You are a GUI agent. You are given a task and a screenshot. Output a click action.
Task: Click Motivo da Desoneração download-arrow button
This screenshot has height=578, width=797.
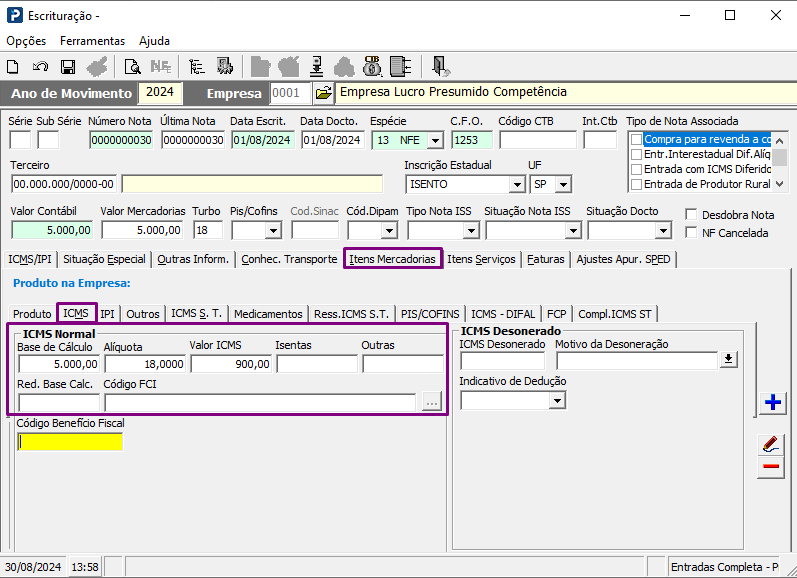pos(728,360)
